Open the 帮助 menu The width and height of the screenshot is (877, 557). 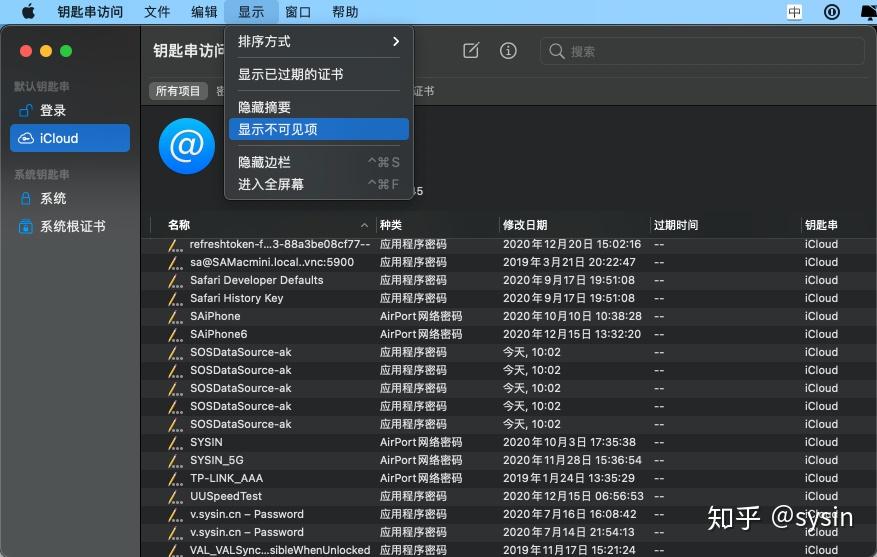coord(345,12)
